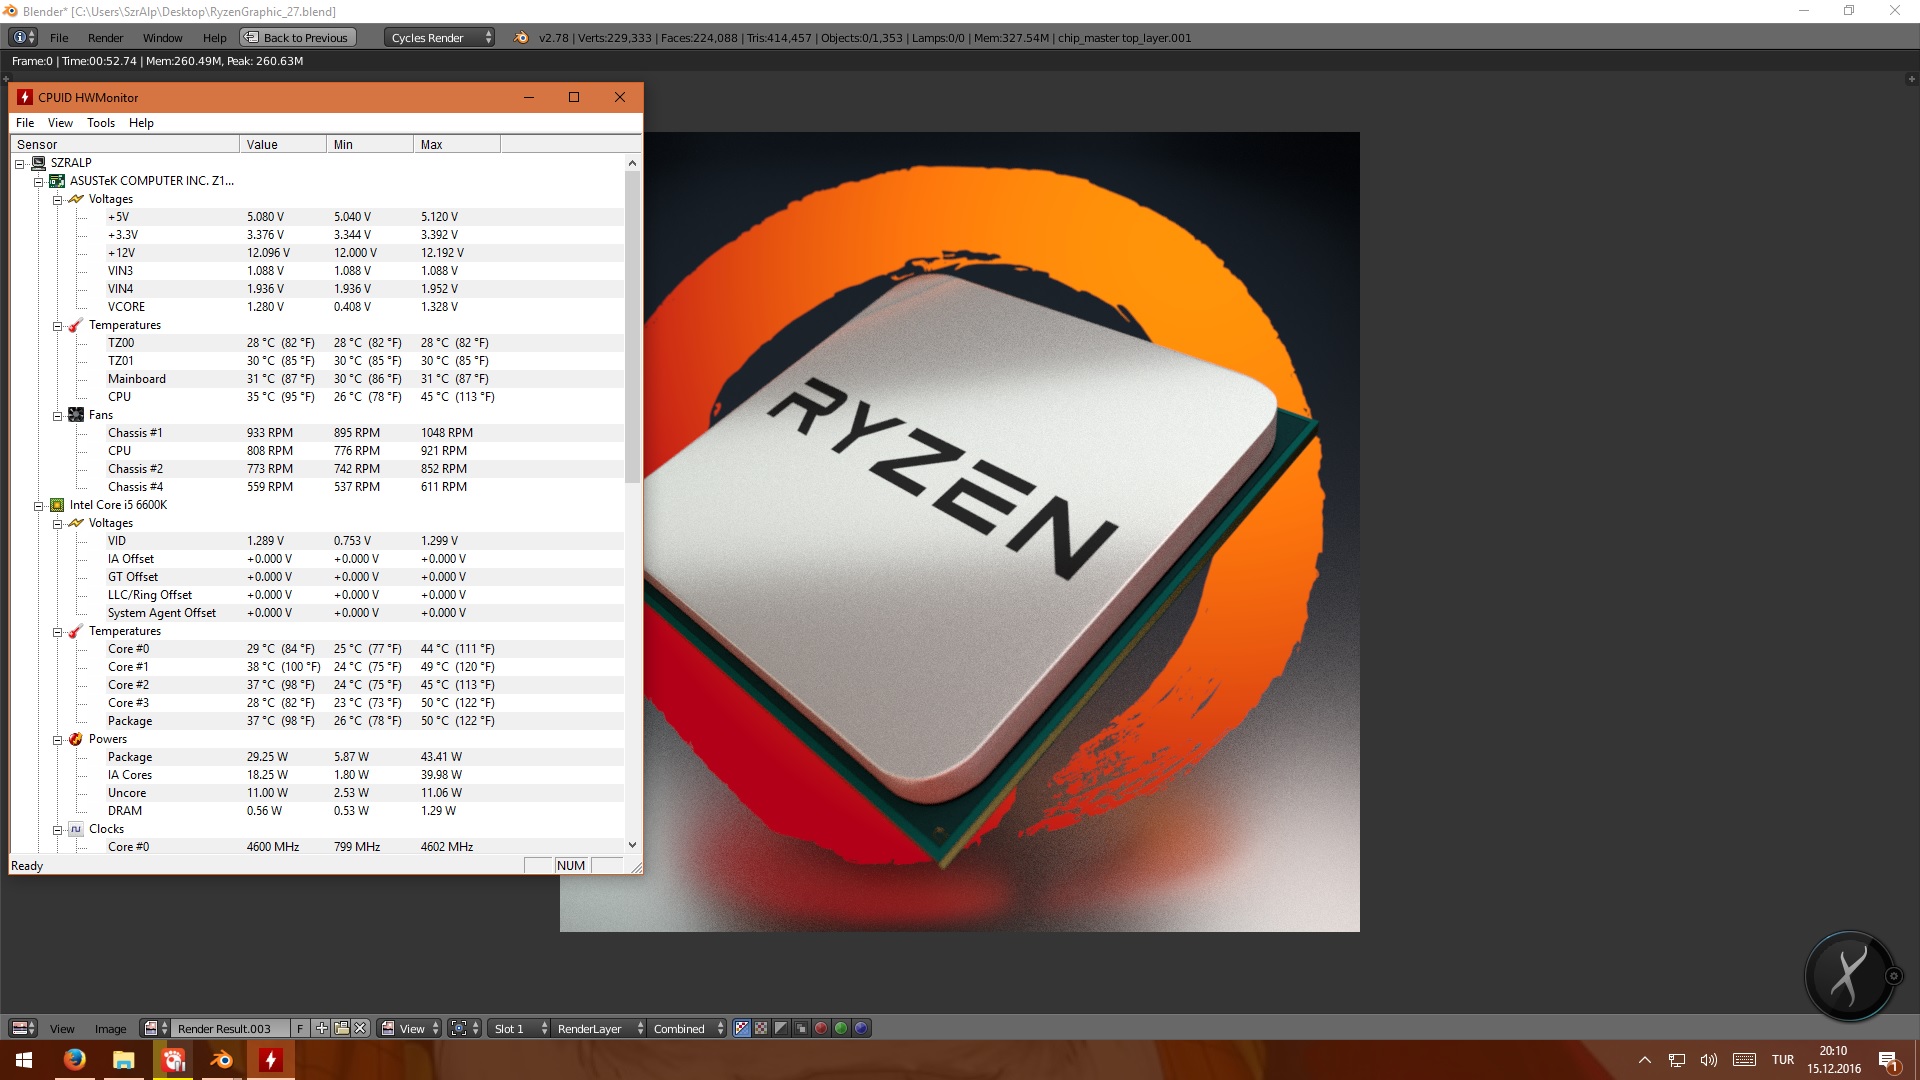Click Back to Previous button
Image resolution: width=1920 pixels, height=1080 pixels.
point(297,37)
